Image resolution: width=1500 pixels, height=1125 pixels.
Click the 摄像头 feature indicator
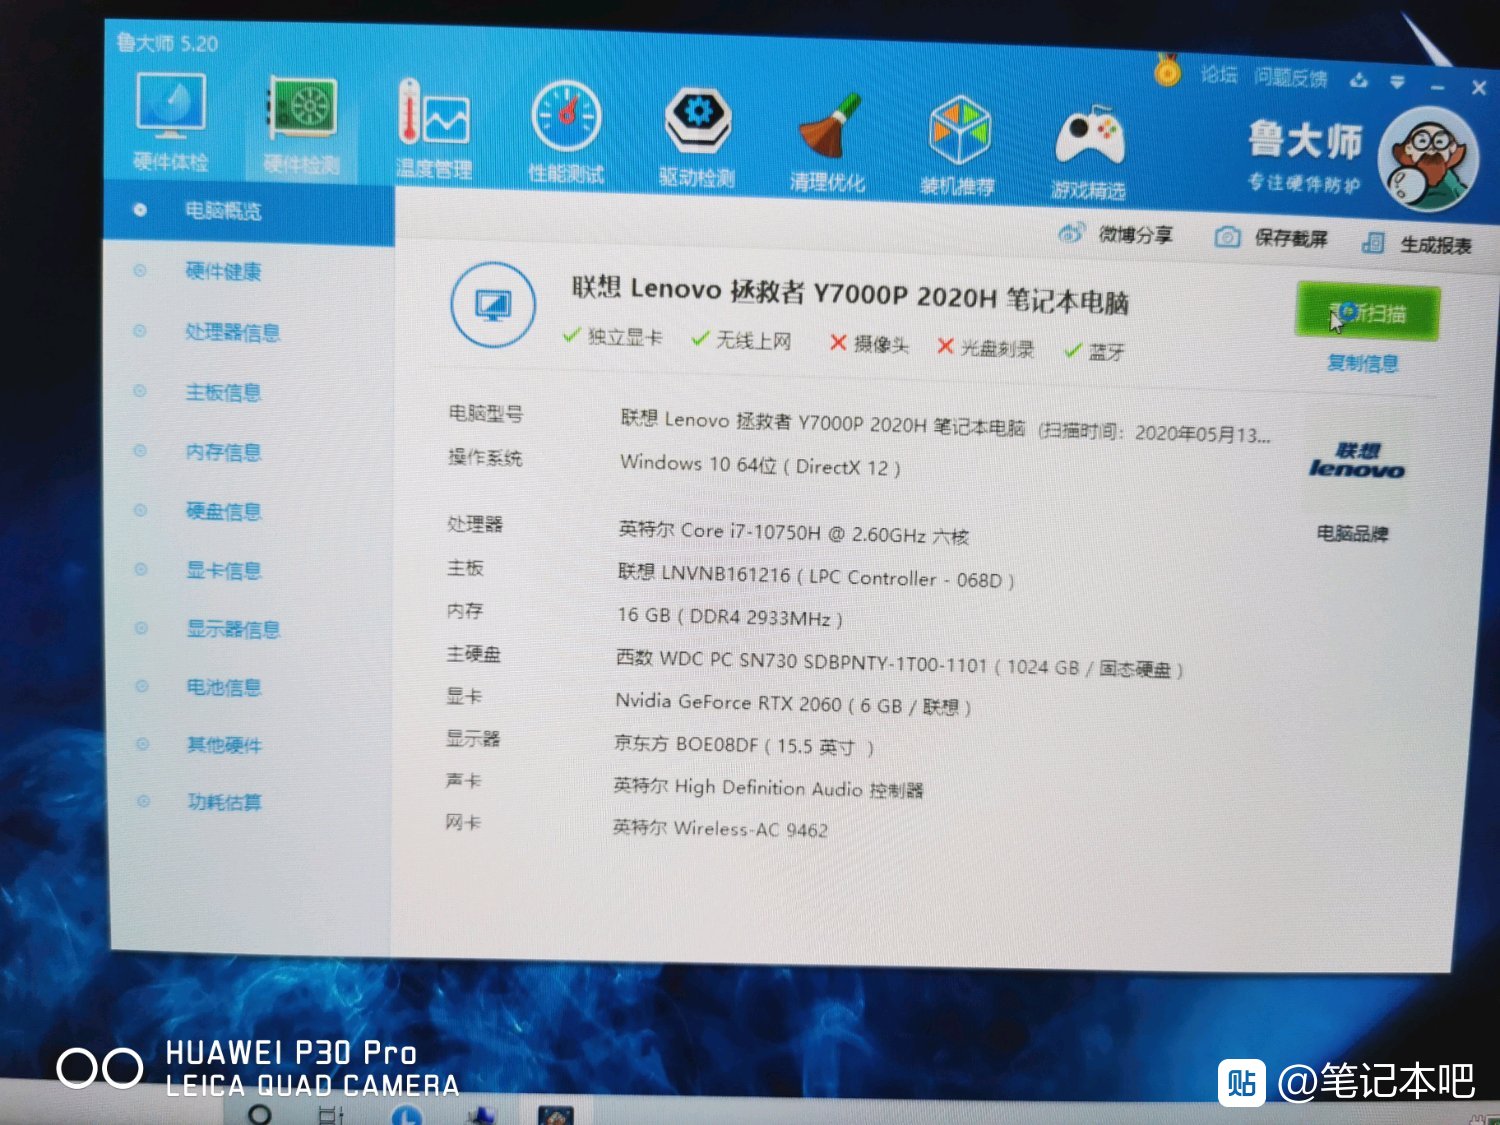(x=869, y=344)
